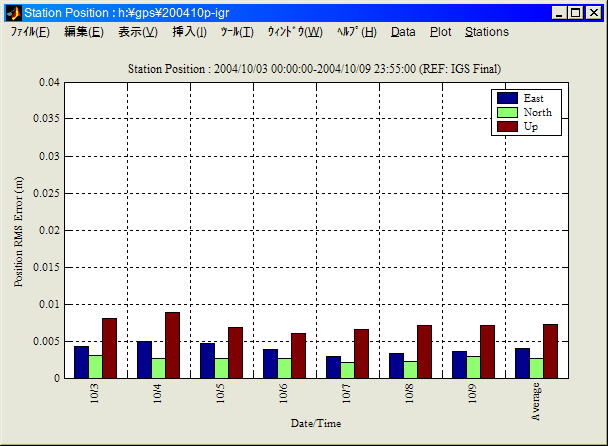Click the dark red Up legend swatch

click(508, 127)
